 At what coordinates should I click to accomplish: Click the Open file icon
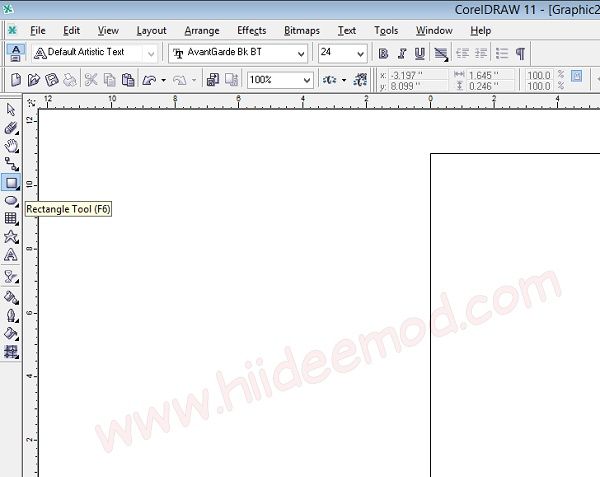(34, 80)
